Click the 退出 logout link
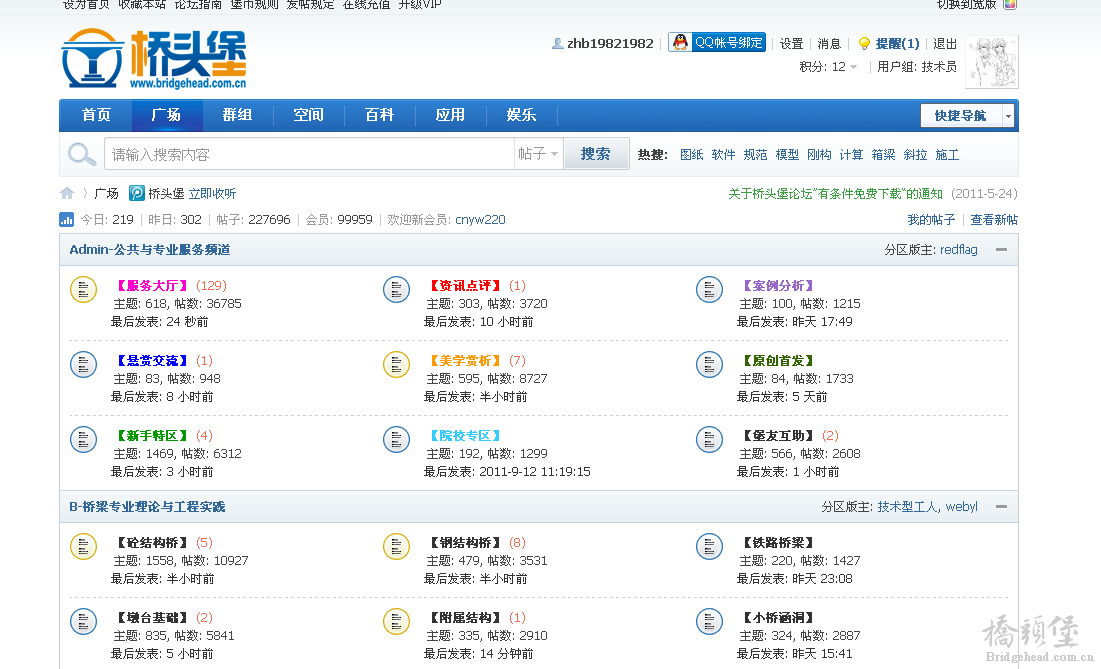Image resolution: width=1101 pixels, height=669 pixels. pyautogui.click(x=945, y=44)
